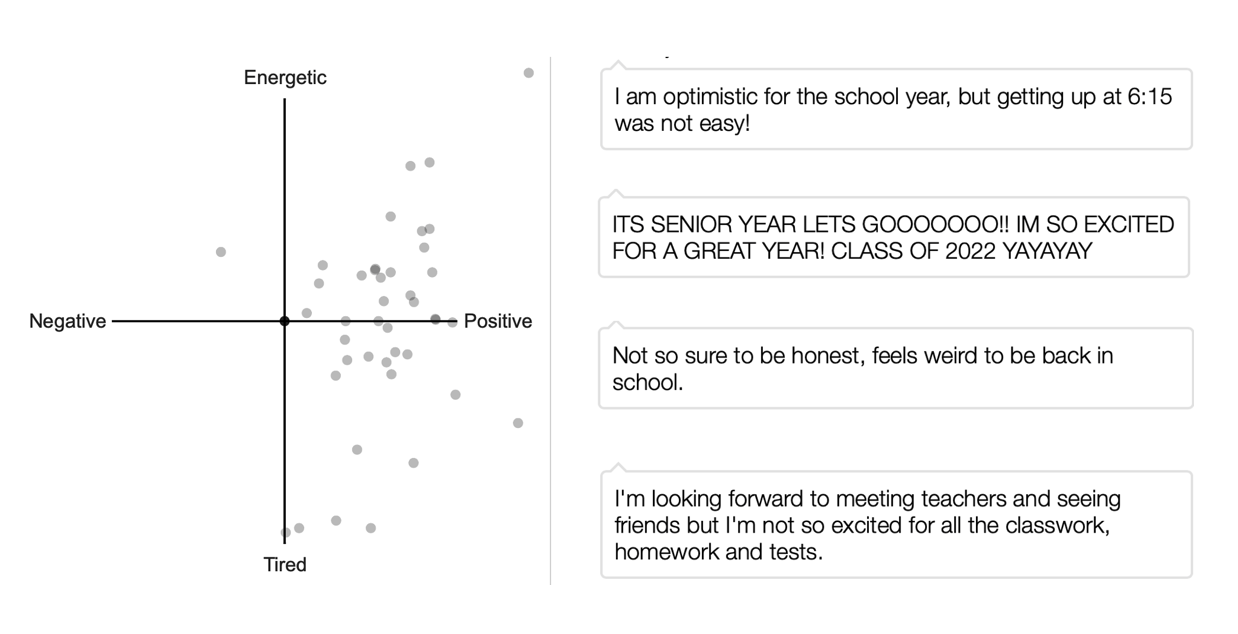Select the dot sitting at the Tired axis end
The width and height of the screenshot is (1238, 634).
point(286,532)
